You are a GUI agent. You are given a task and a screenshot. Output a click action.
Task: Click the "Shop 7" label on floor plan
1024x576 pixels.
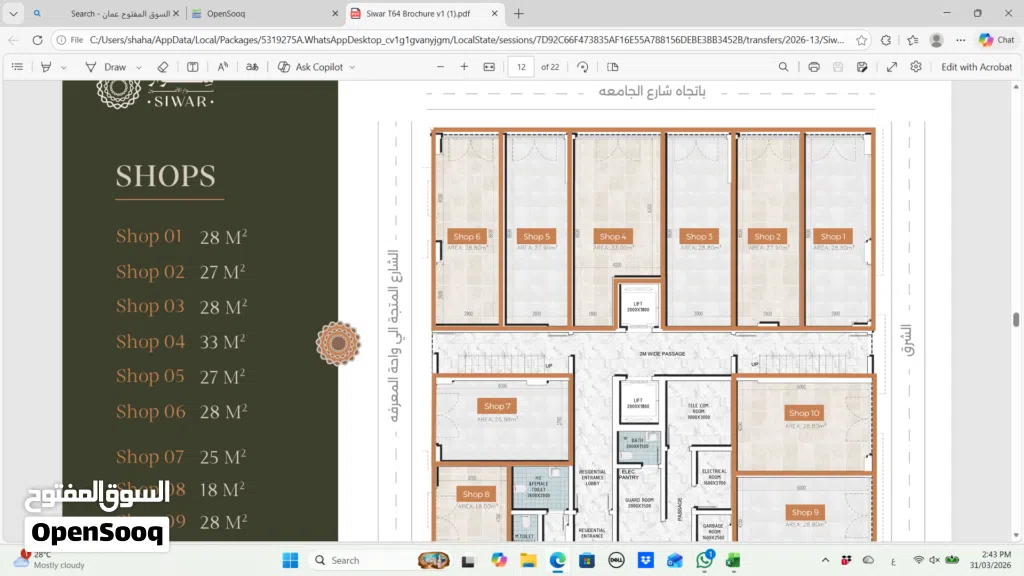coord(497,406)
